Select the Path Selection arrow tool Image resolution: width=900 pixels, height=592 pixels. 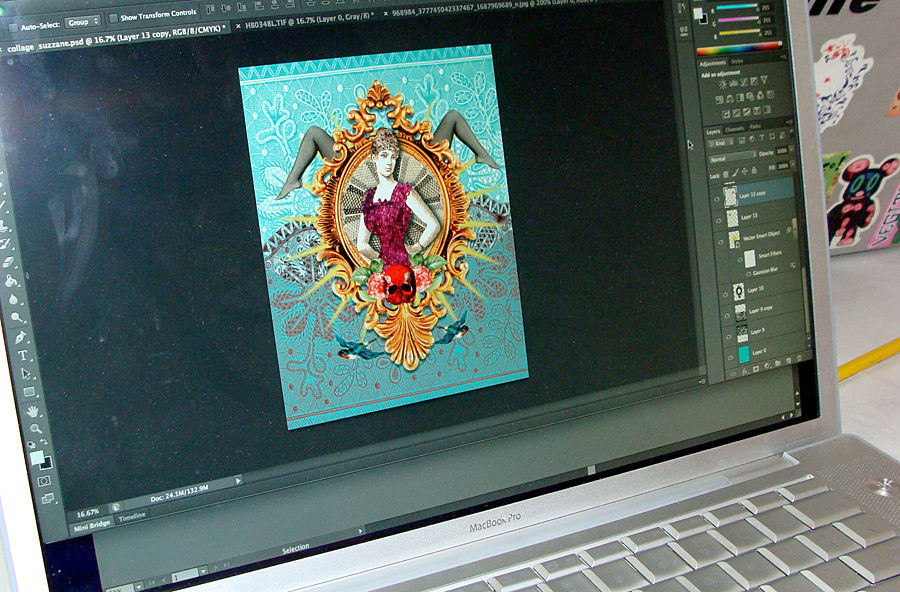click(26, 374)
